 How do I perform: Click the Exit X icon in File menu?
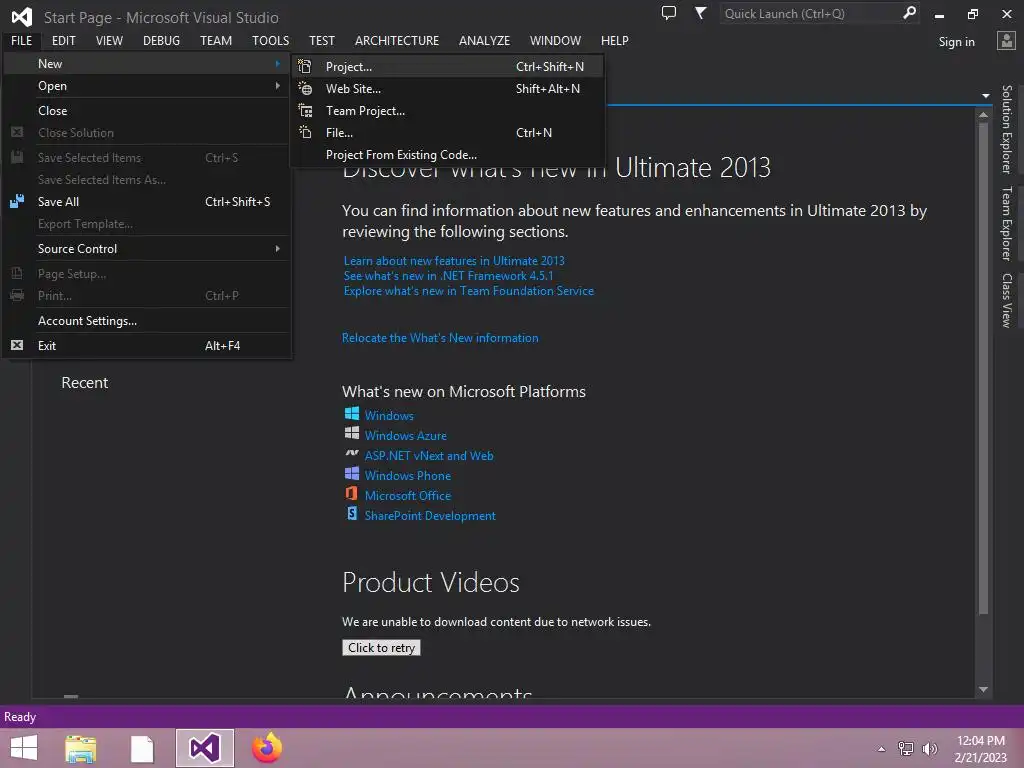(17, 345)
